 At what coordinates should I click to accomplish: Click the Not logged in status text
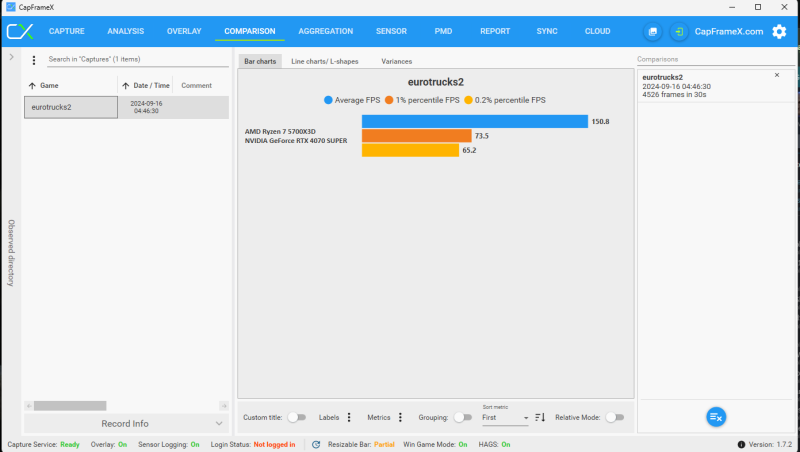click(x=274, y=444)
